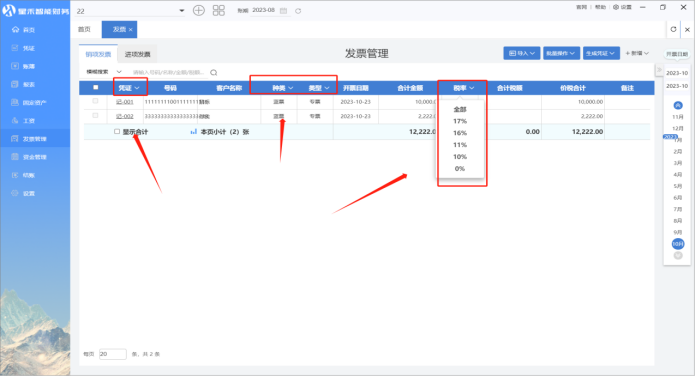695x377 pixels.
Task: Select highlighted 10月 in month list
Action: click(x=678, y=244)
